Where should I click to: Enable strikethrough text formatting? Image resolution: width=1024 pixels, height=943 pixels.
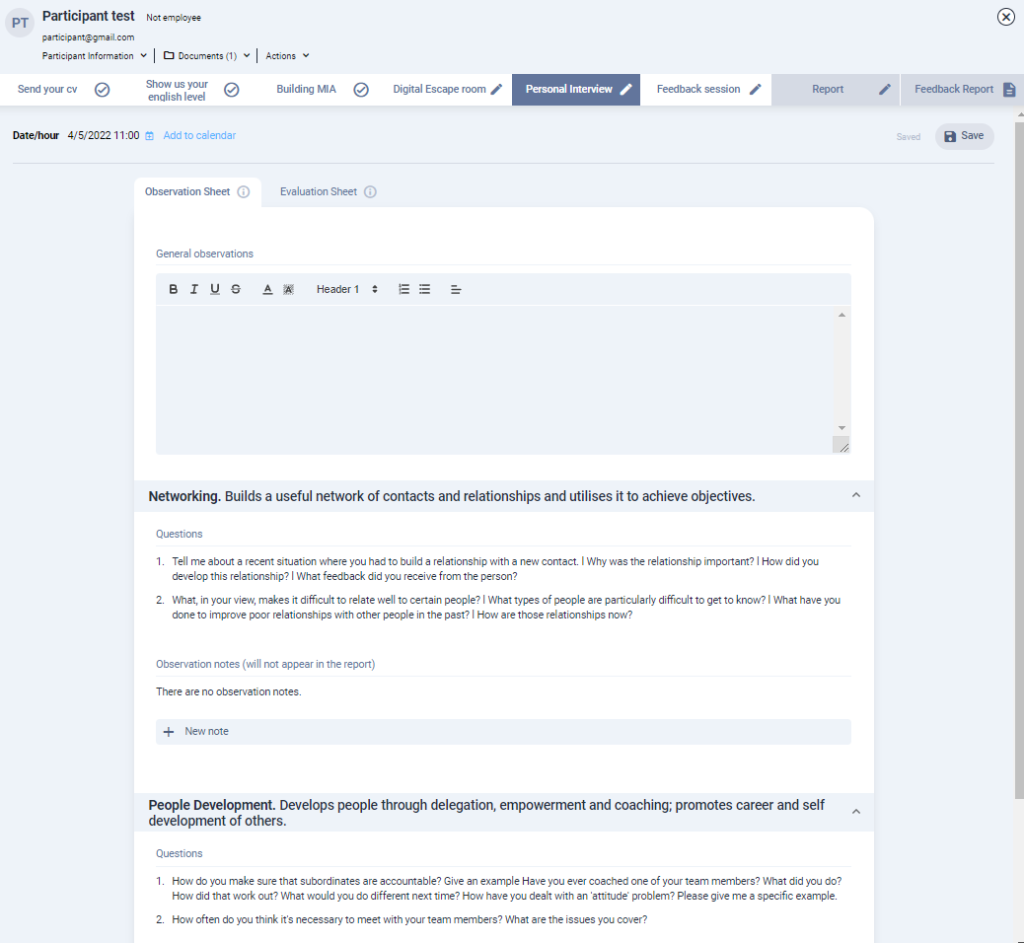pyautogui.click(x=236, y=289)
